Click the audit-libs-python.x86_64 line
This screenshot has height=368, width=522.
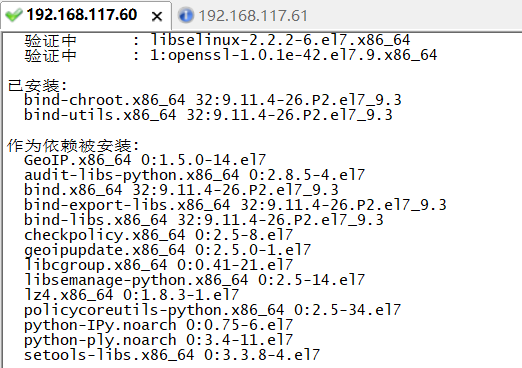(x=194, y=175)
